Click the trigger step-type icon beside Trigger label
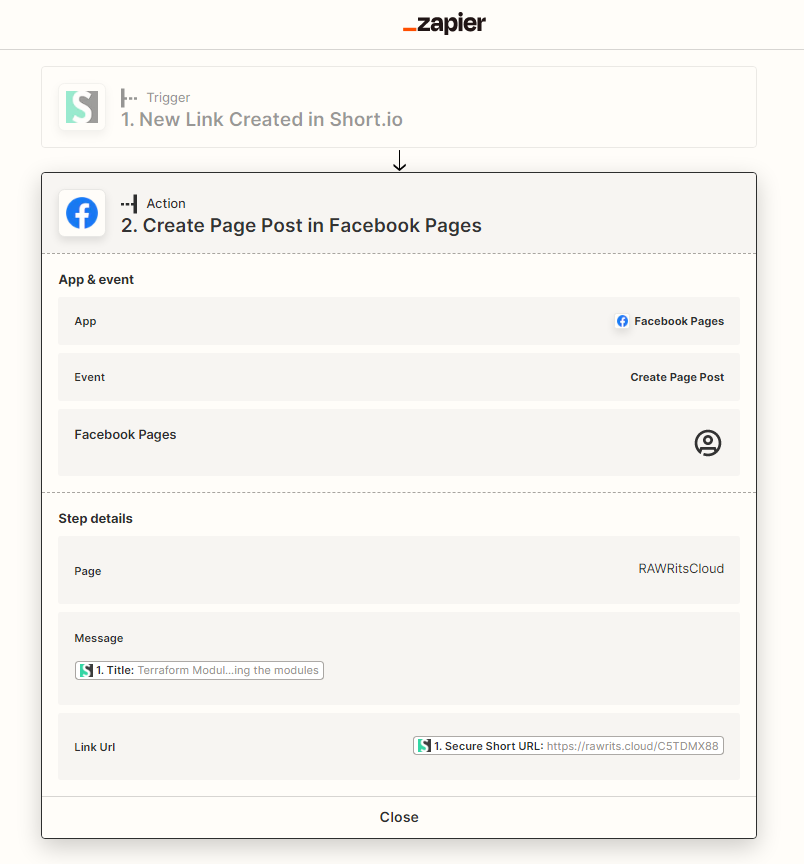The height and width of the screenshot is (864, 804). [129, 98]
